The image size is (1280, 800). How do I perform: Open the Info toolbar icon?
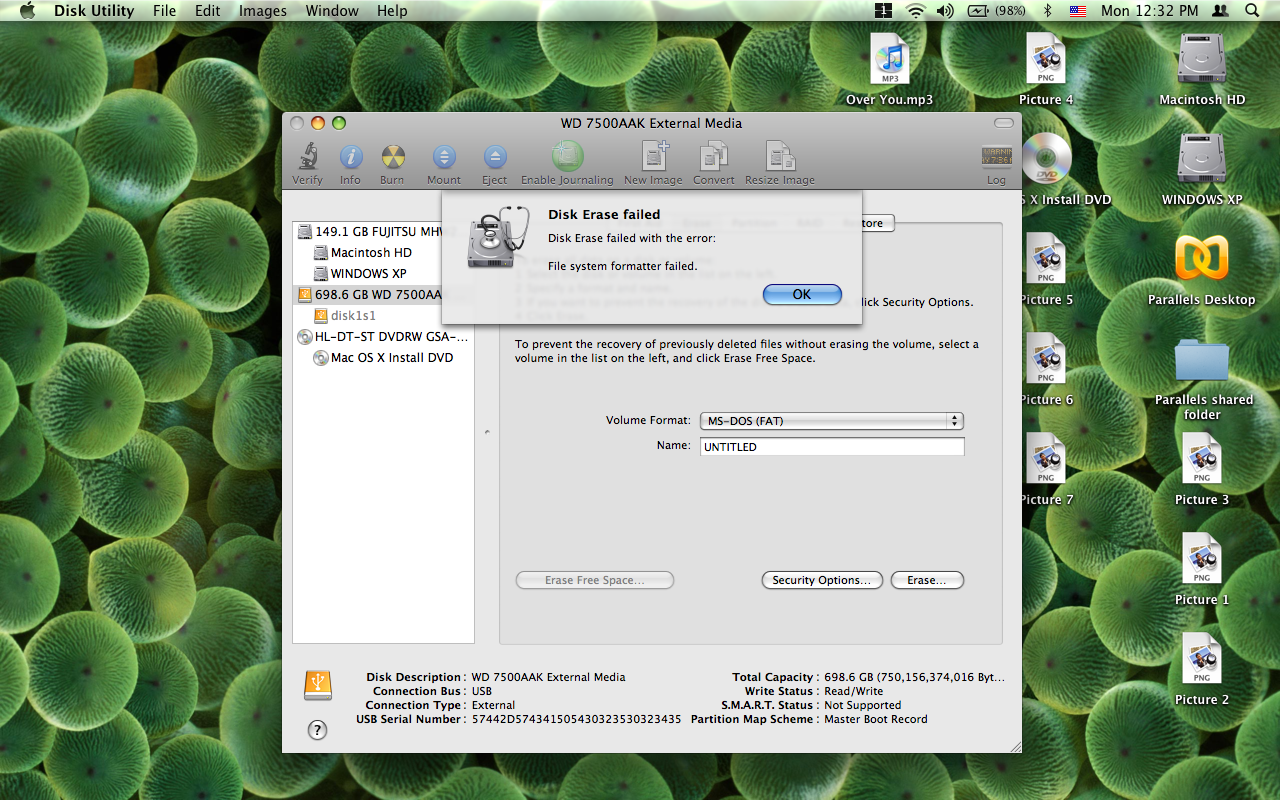[x=350, y=157]
